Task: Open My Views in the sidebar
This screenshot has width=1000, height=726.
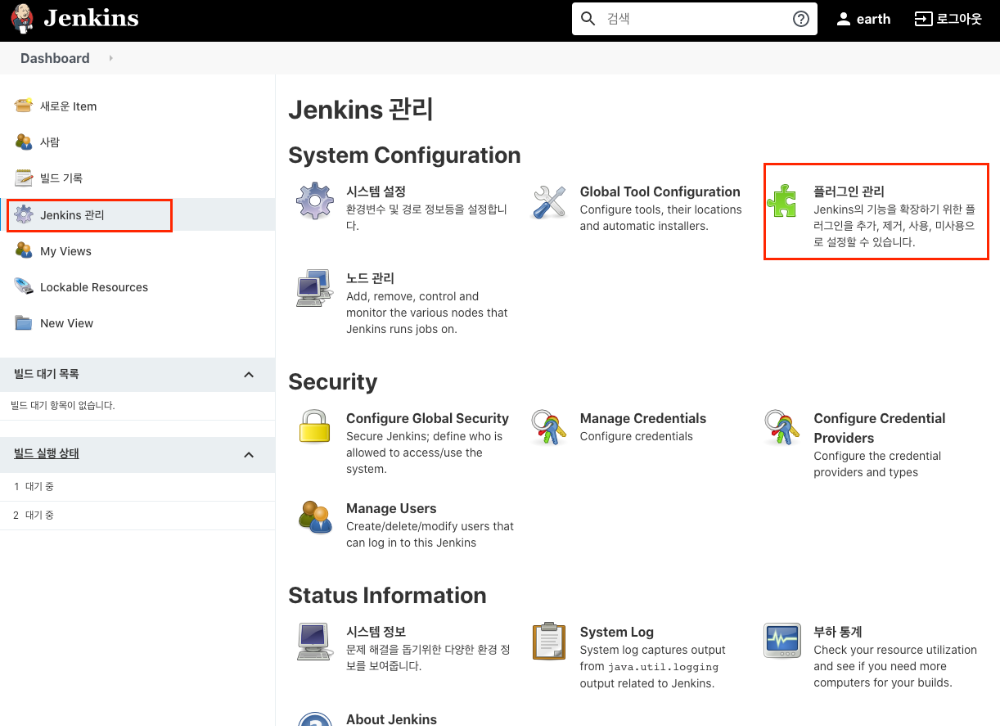Action: [x=66, y=251]
